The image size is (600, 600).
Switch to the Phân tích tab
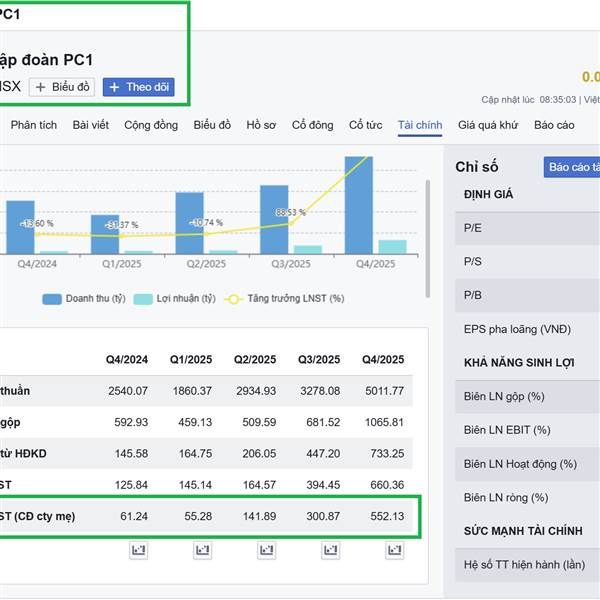pyautogui.click(x=34, y=125)
